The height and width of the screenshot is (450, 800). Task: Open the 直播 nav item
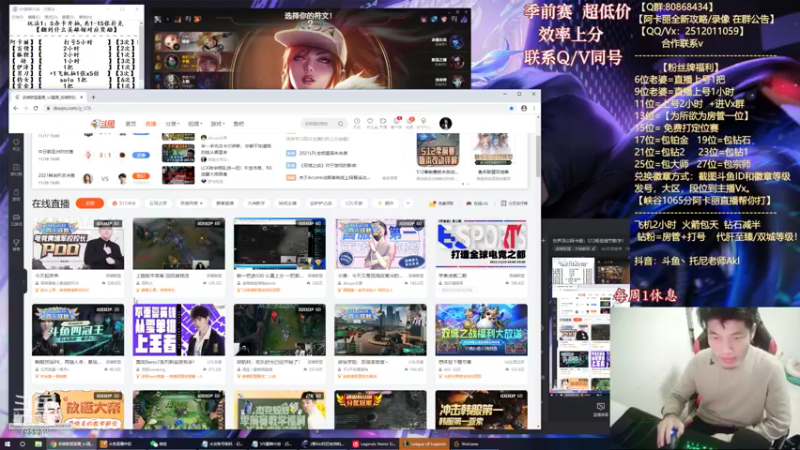click(x=151, y=123)
